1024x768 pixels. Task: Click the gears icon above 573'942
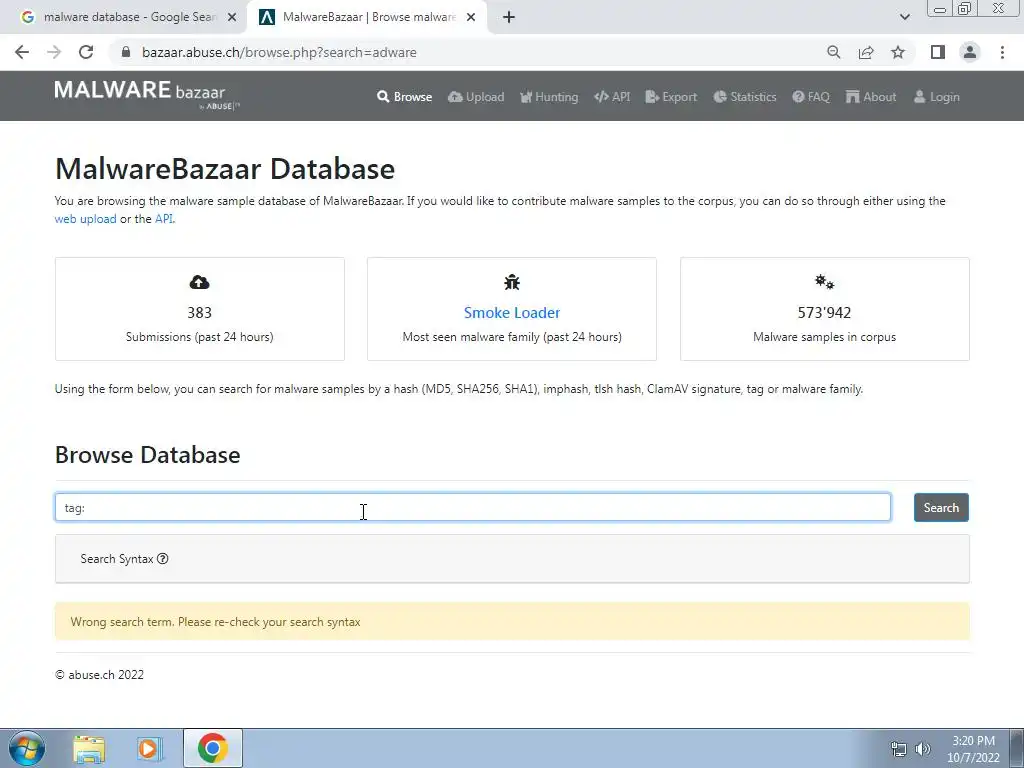tap(825, 282)
